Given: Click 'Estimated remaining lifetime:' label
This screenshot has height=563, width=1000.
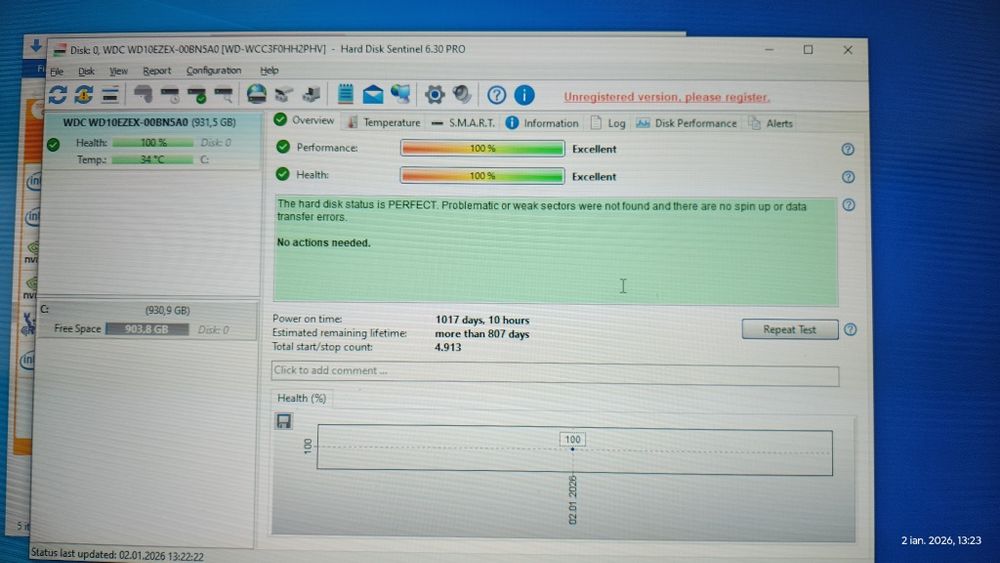Looking at the screenshot, I should (x=339, y=333).
